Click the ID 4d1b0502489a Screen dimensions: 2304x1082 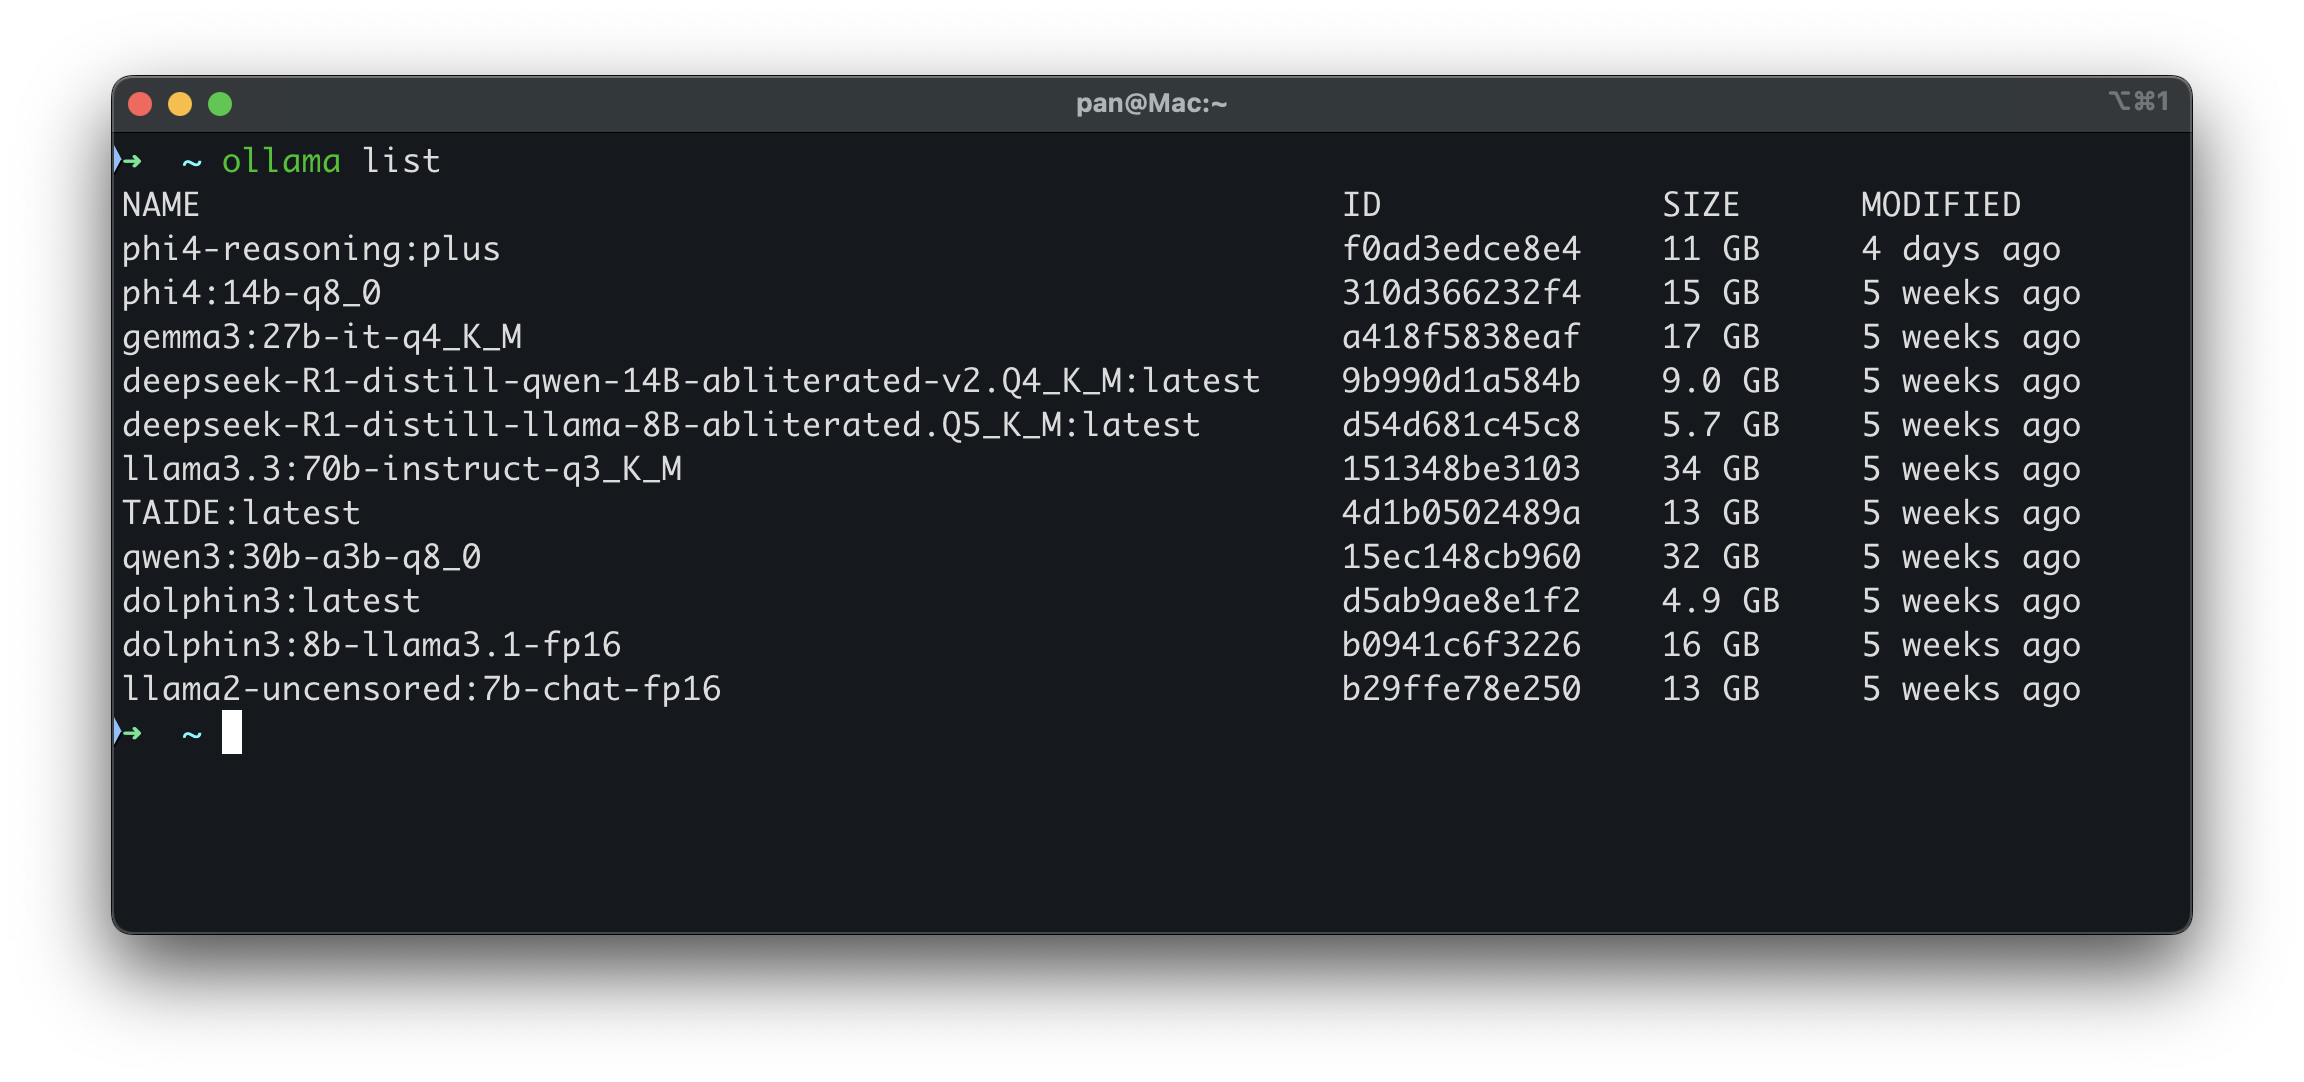tap(1461, 513)
